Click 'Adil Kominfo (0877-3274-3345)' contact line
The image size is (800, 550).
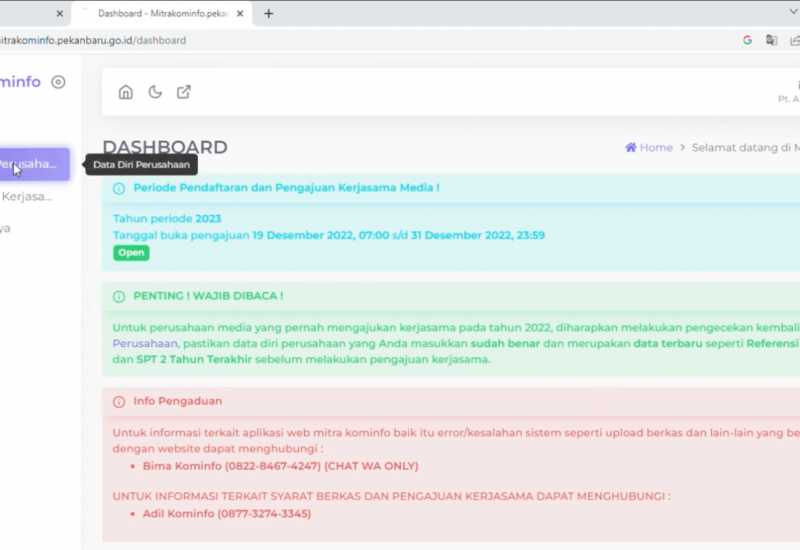pos(227,514)
